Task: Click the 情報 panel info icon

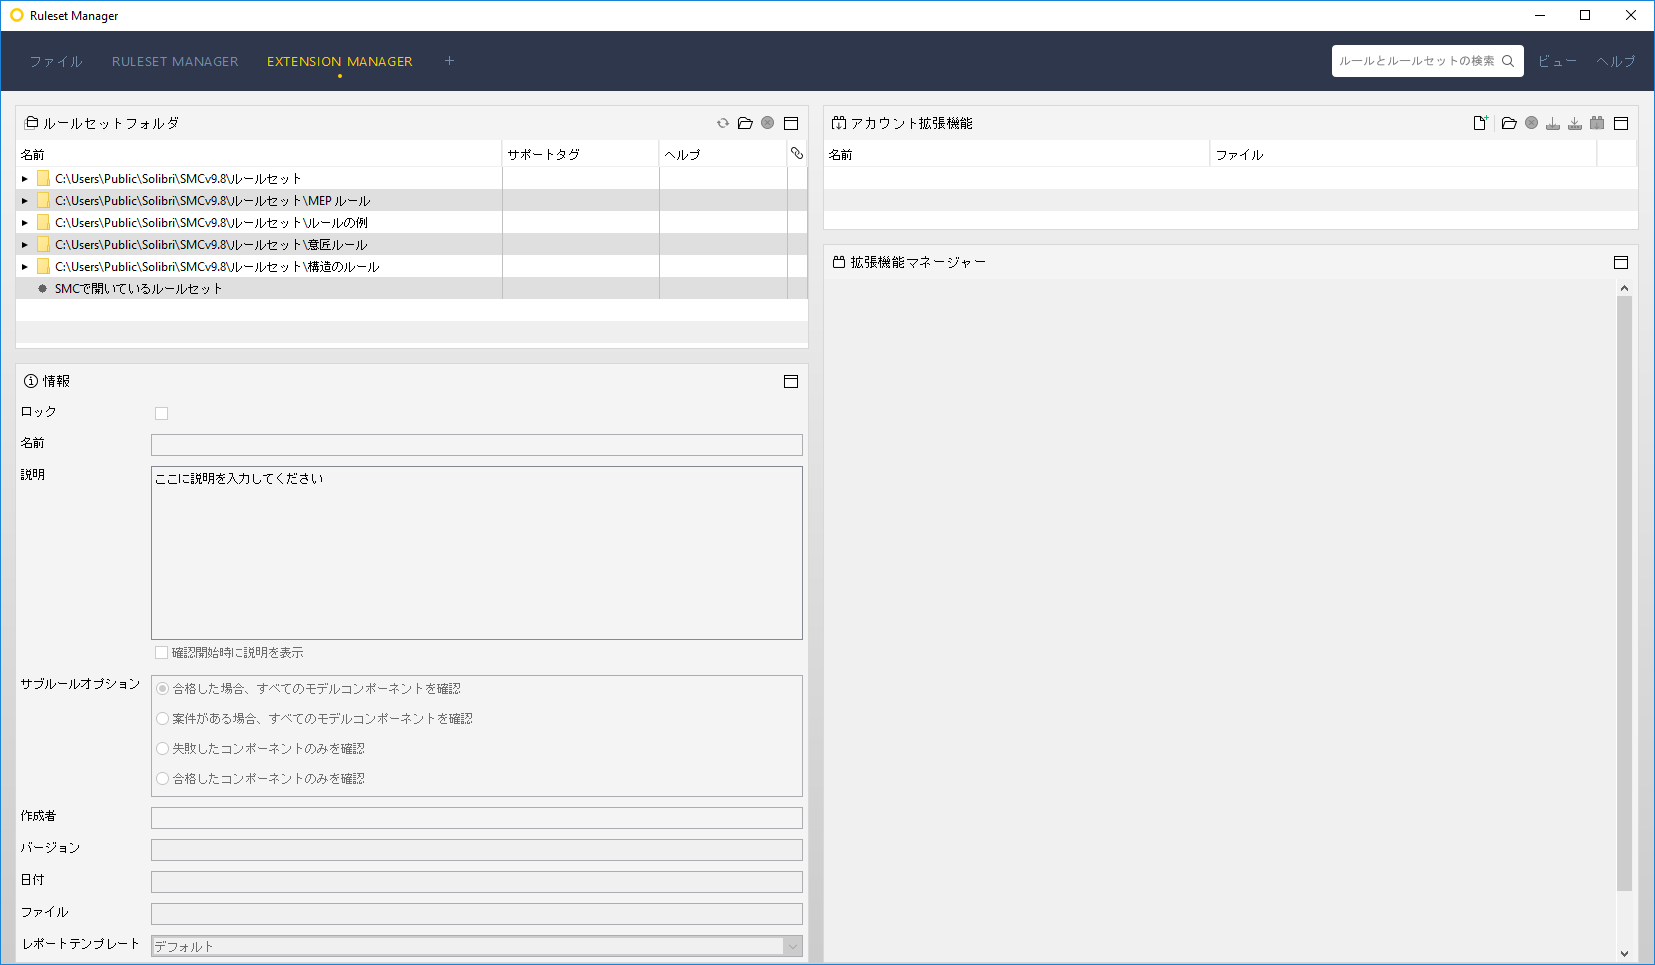Action: tap(31, 381)
